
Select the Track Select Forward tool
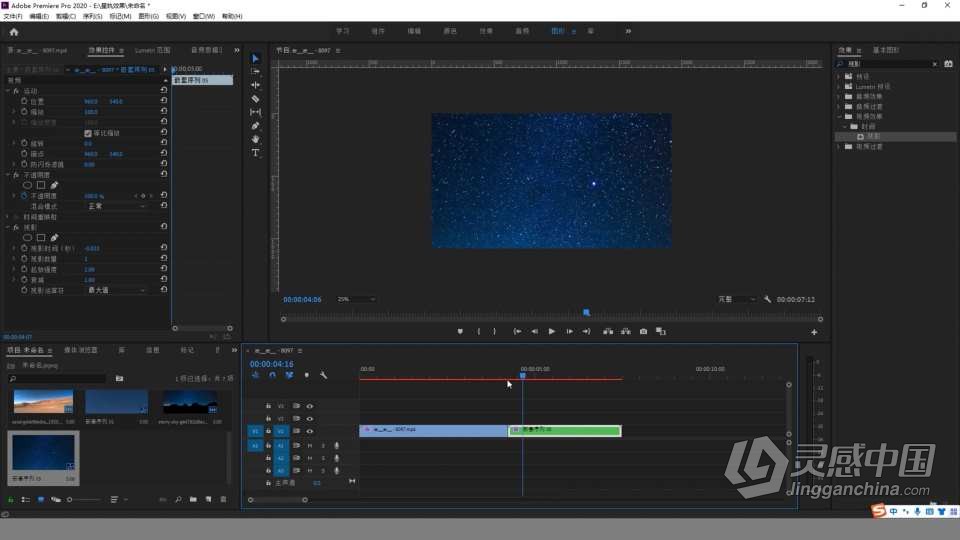click(255, 72)
